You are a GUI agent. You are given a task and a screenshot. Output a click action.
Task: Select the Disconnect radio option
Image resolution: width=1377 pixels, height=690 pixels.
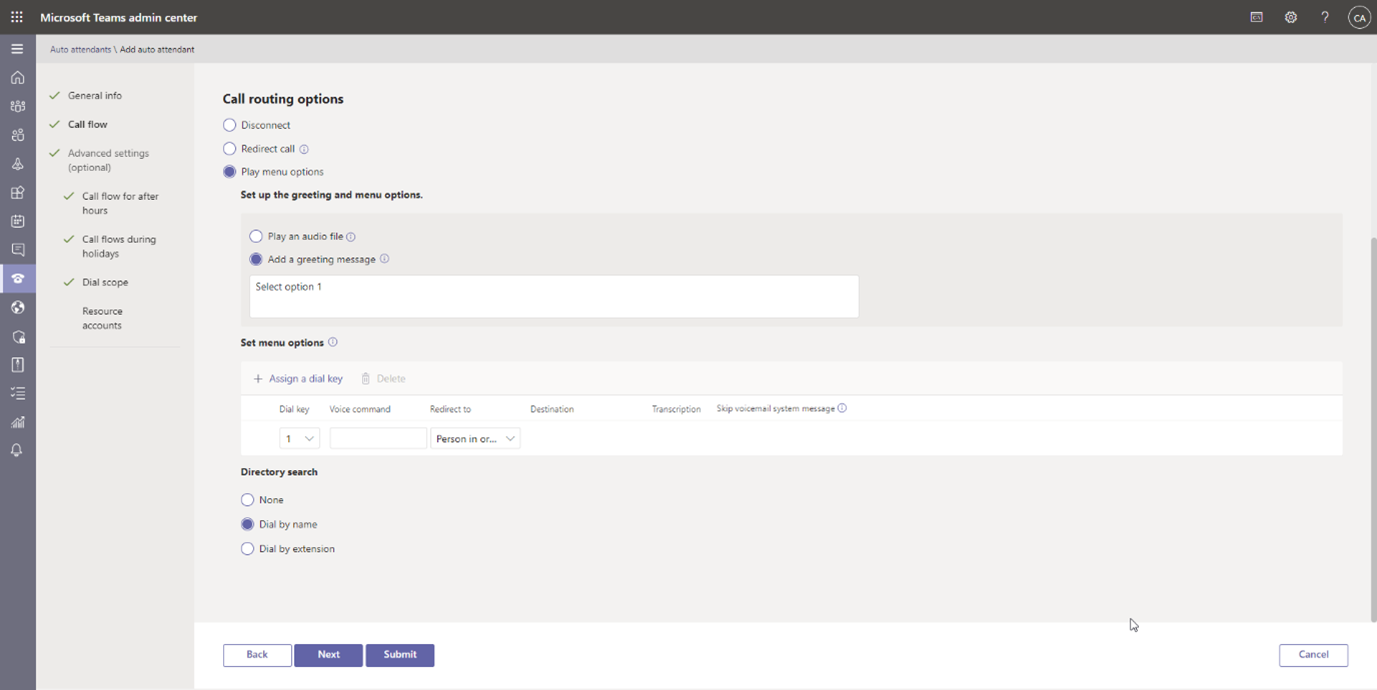click(x=230, y=125)
